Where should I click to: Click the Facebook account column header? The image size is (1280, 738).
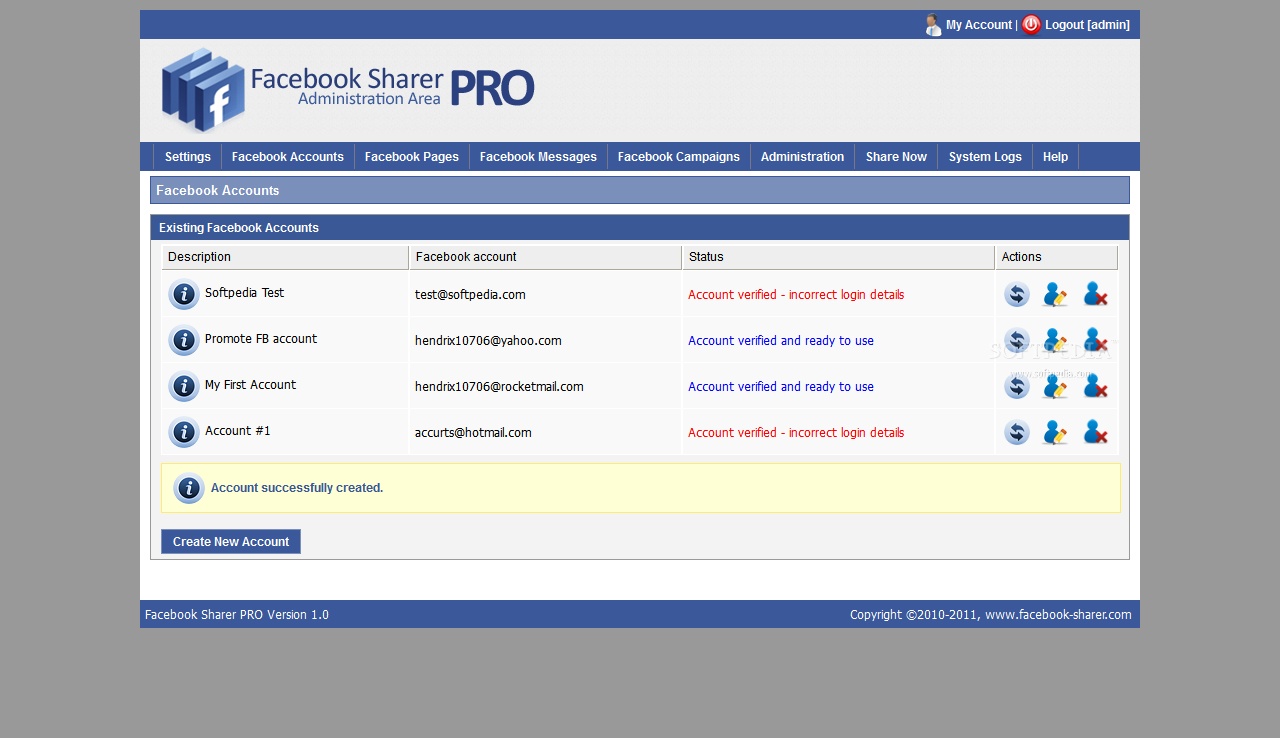click(546, 257)
